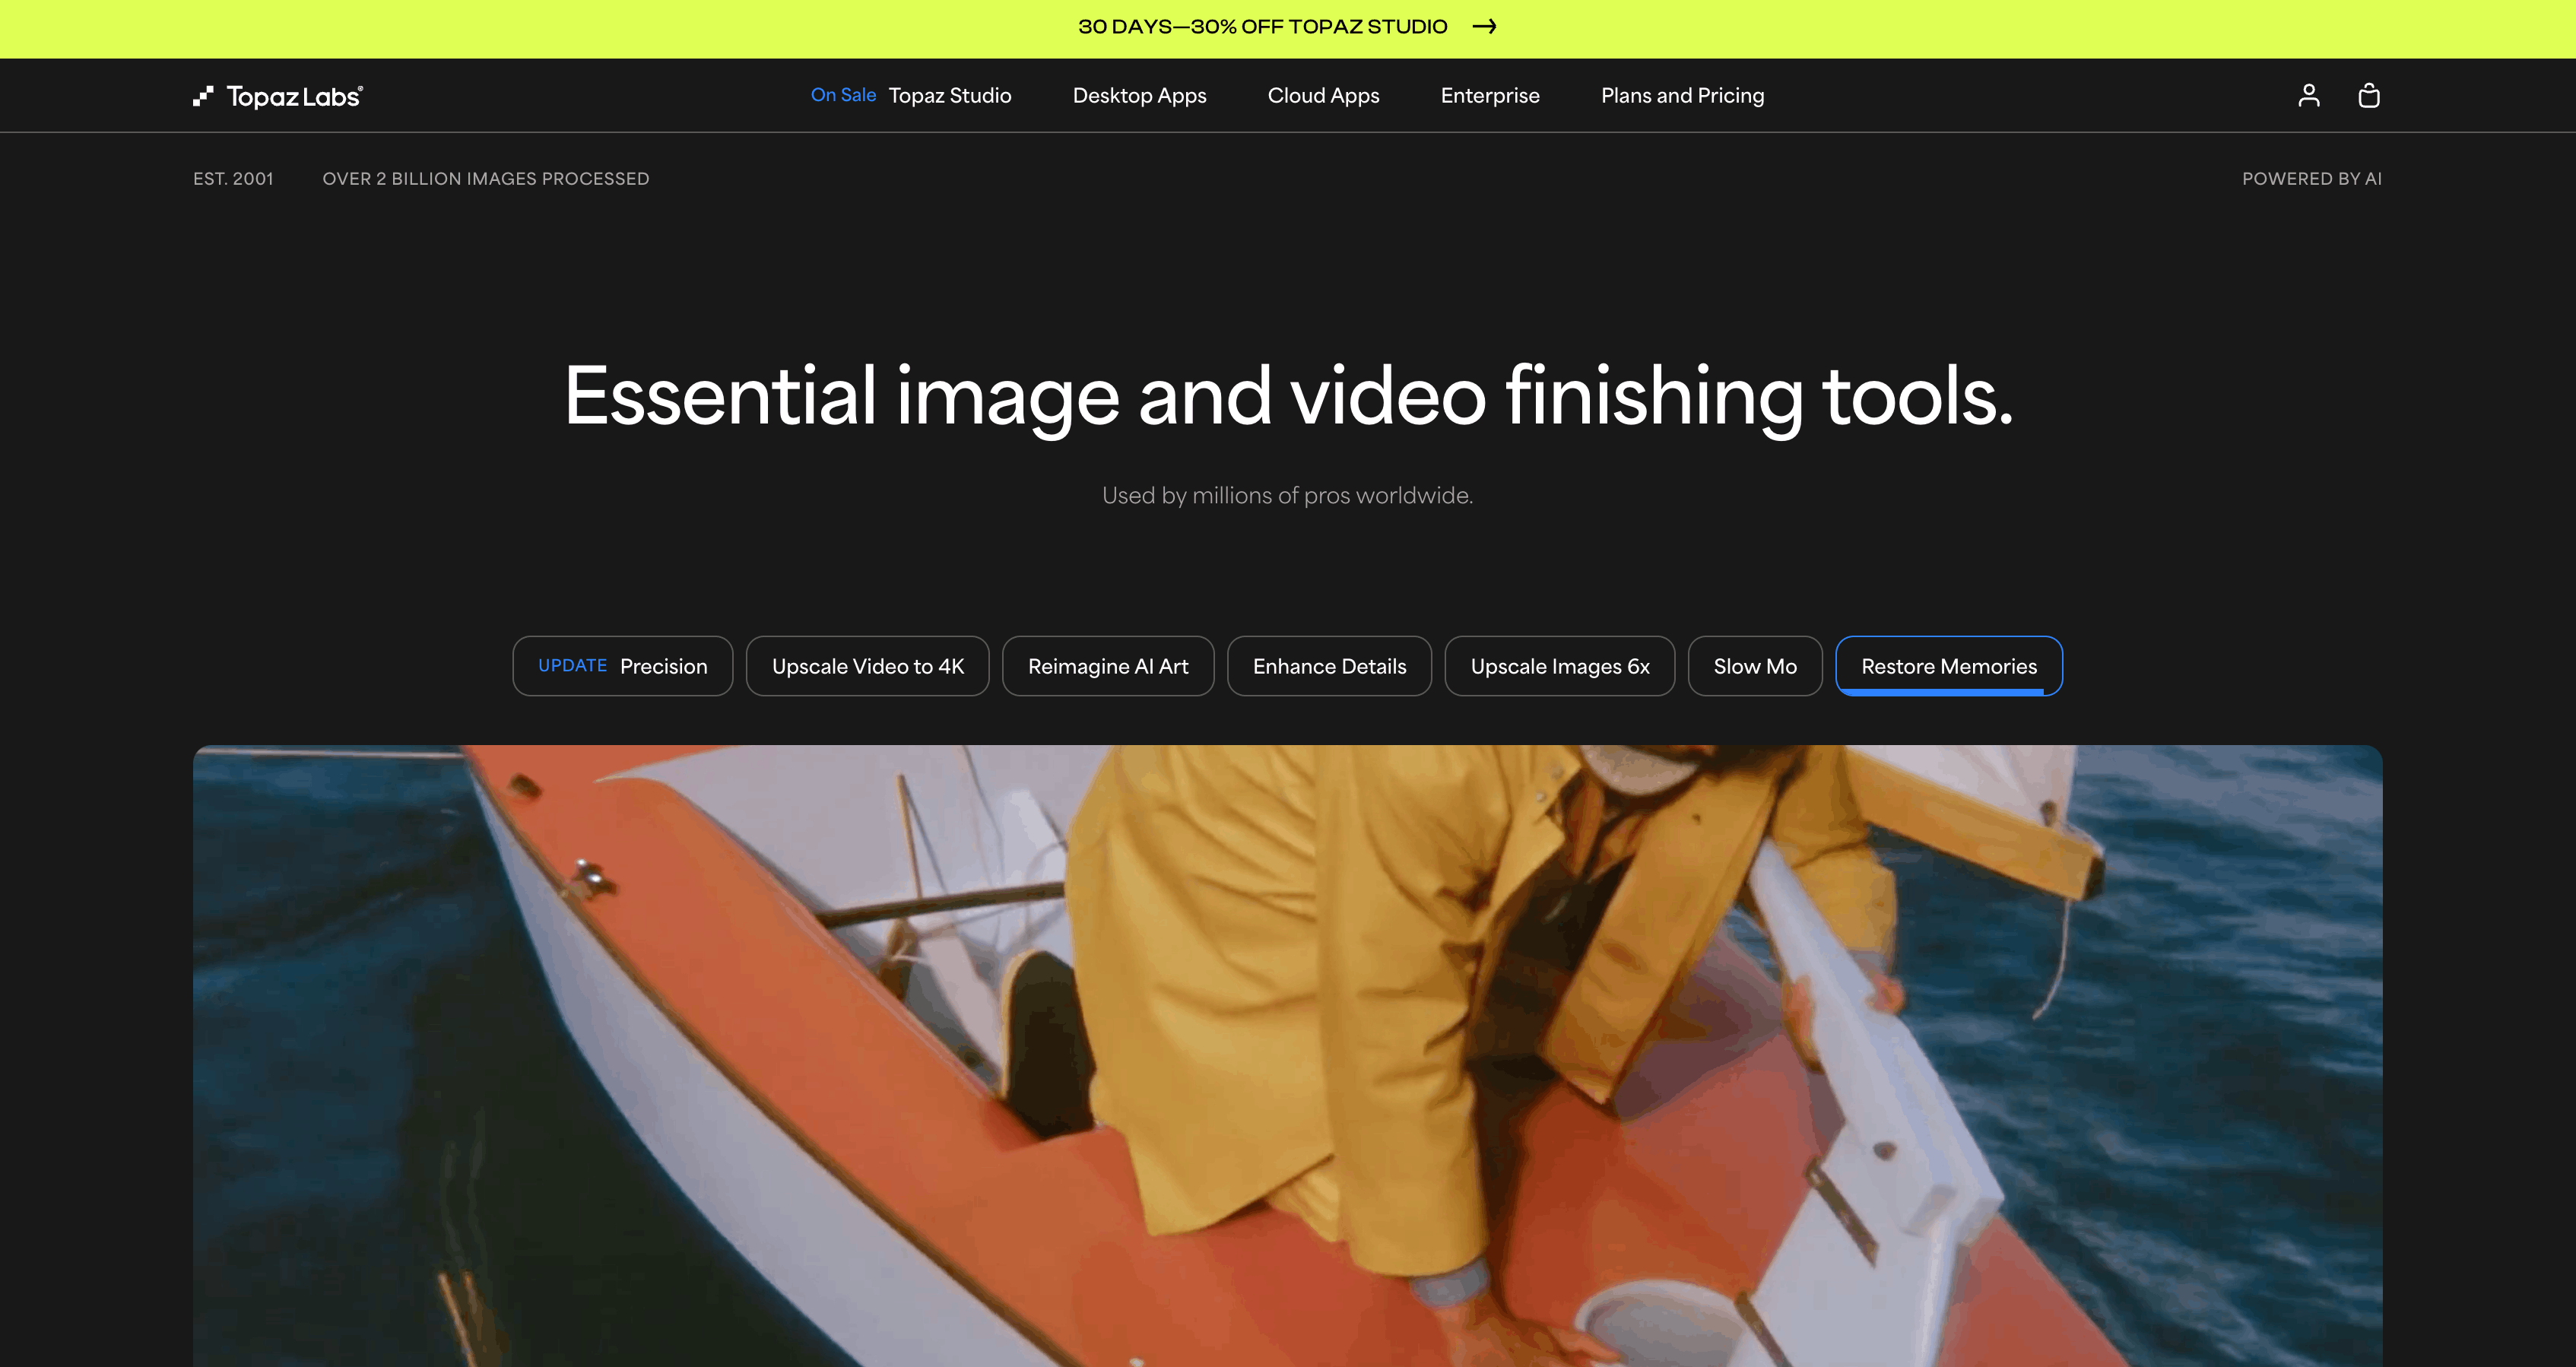2576x1367 pixels.
Task: Click the On Sale label
Action: tap(842, 95)
